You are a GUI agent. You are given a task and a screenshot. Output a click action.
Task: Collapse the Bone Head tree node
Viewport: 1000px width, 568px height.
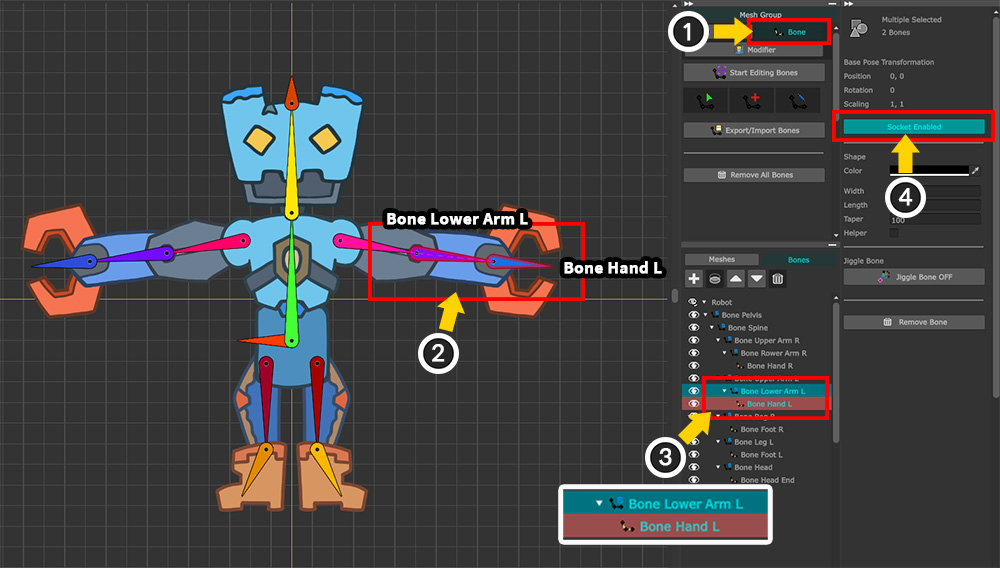pyautogui.click(x=719, y=467)
